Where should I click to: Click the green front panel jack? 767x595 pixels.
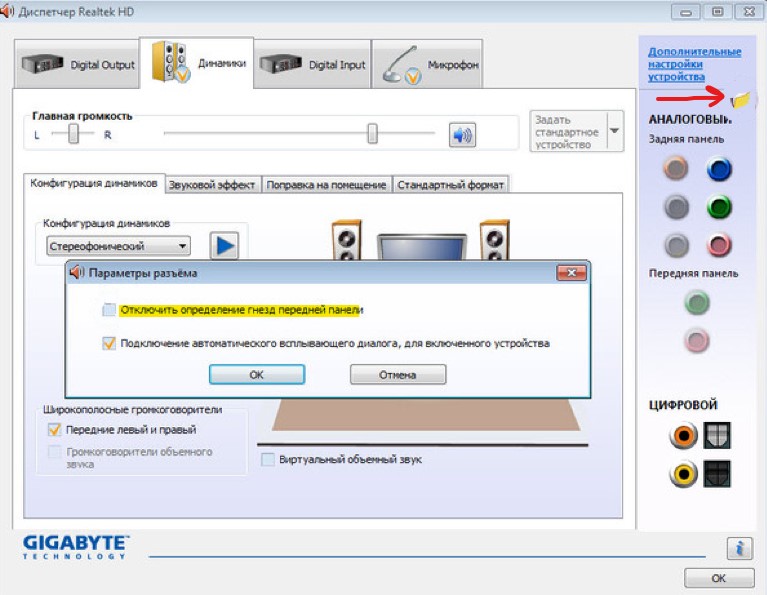(x=697, y=302)
